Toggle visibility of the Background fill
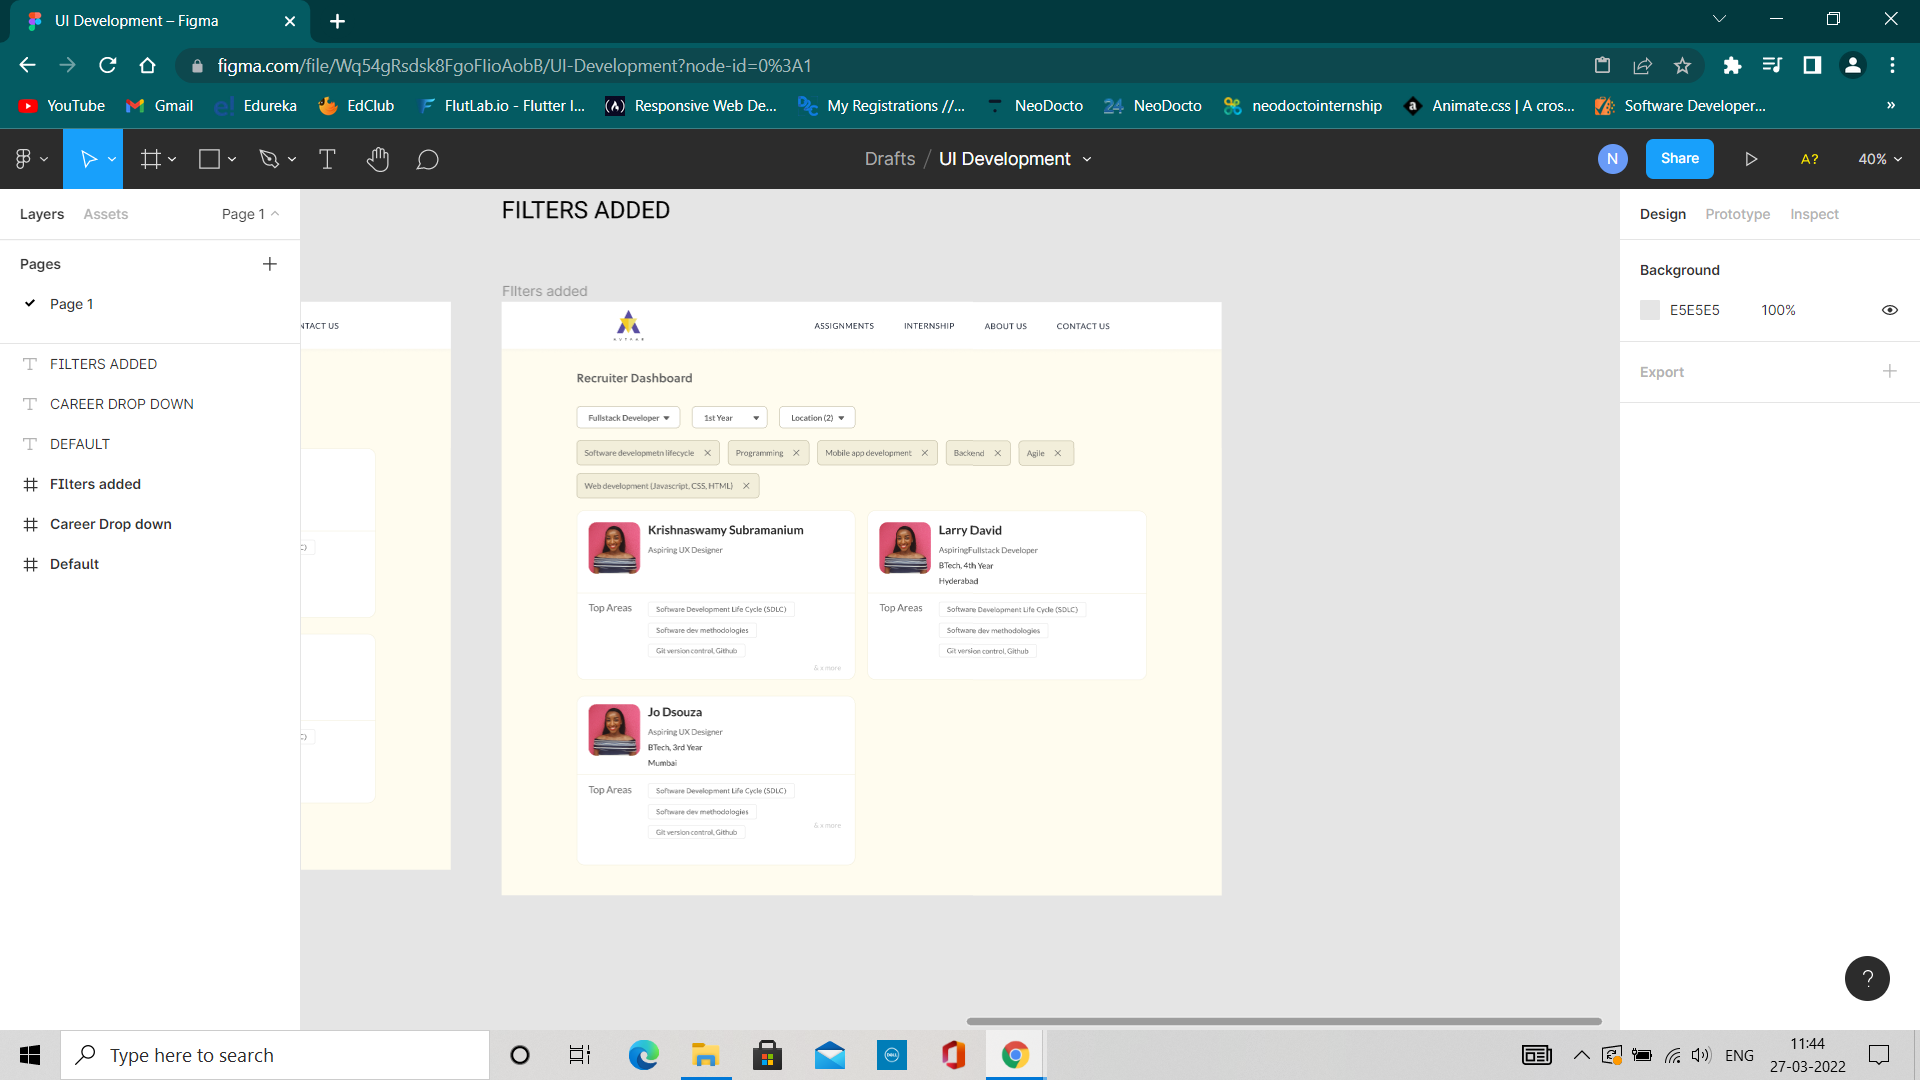 [x=1889, y=310]
